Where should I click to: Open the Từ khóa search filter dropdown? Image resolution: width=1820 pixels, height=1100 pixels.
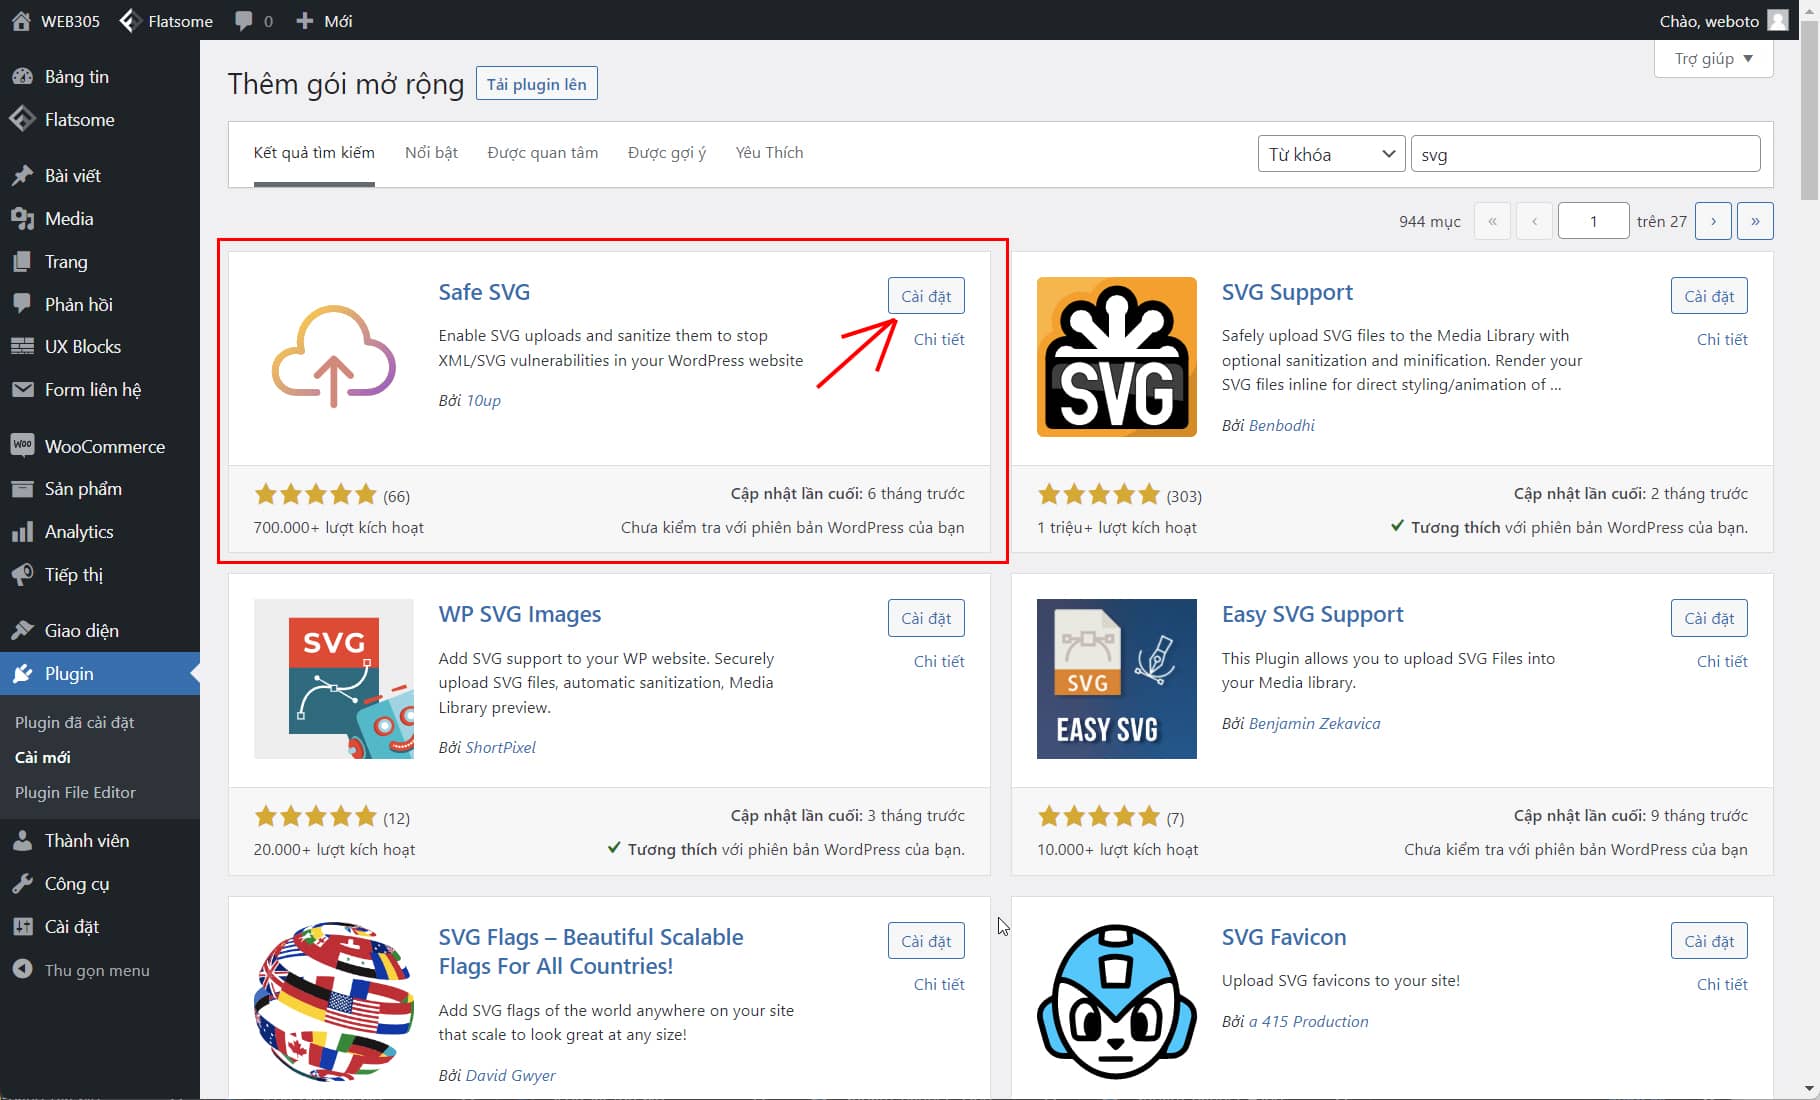[1330, 153]
